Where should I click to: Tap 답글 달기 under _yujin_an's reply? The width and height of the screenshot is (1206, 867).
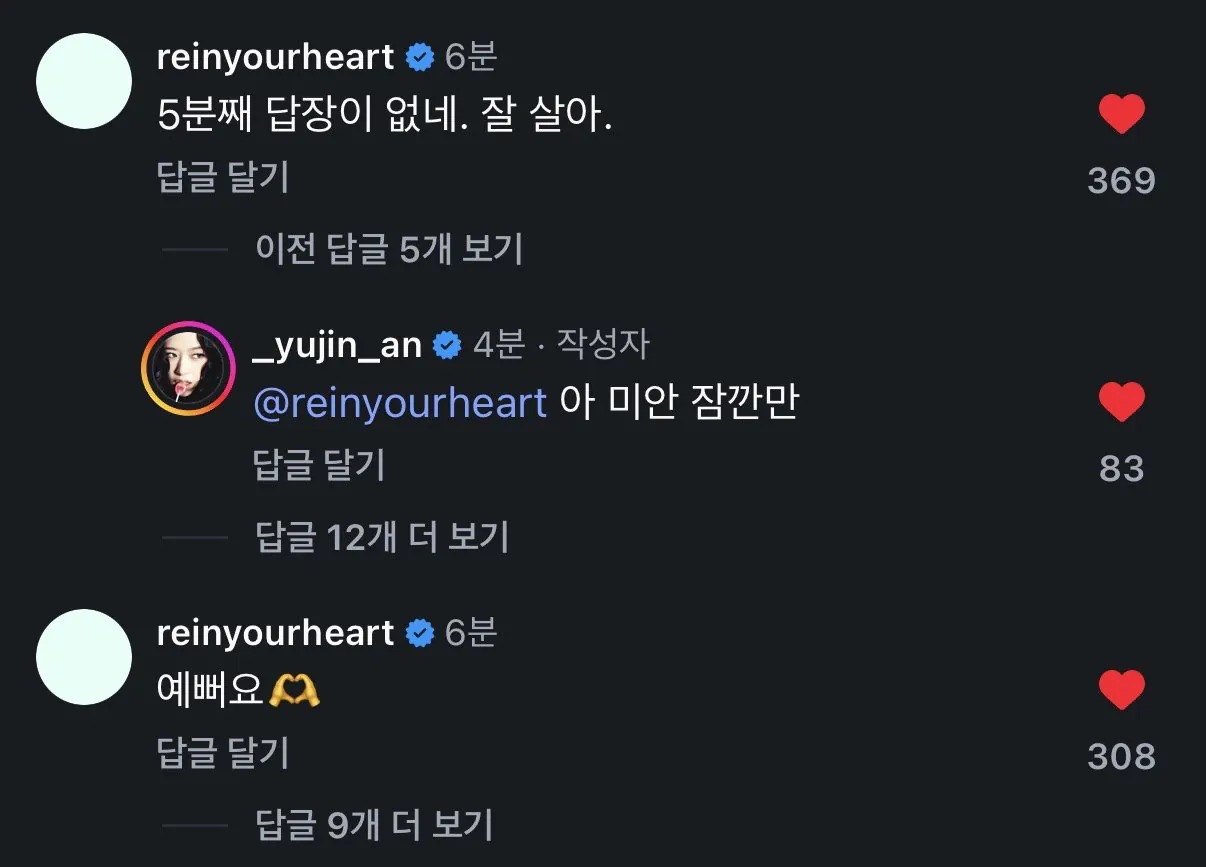click(320, 465)
